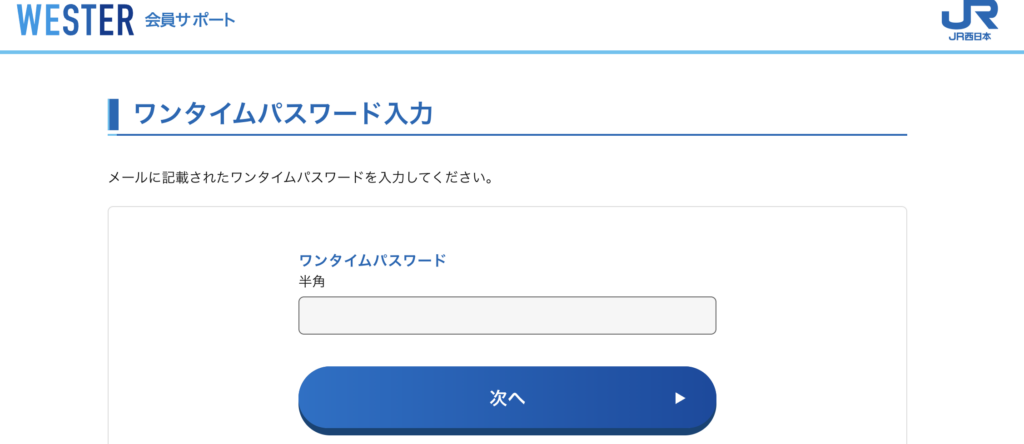This screenshot has width=1024, height=444.
Task: Click into the ワンタイムパスワード input field
Action: 507,315
